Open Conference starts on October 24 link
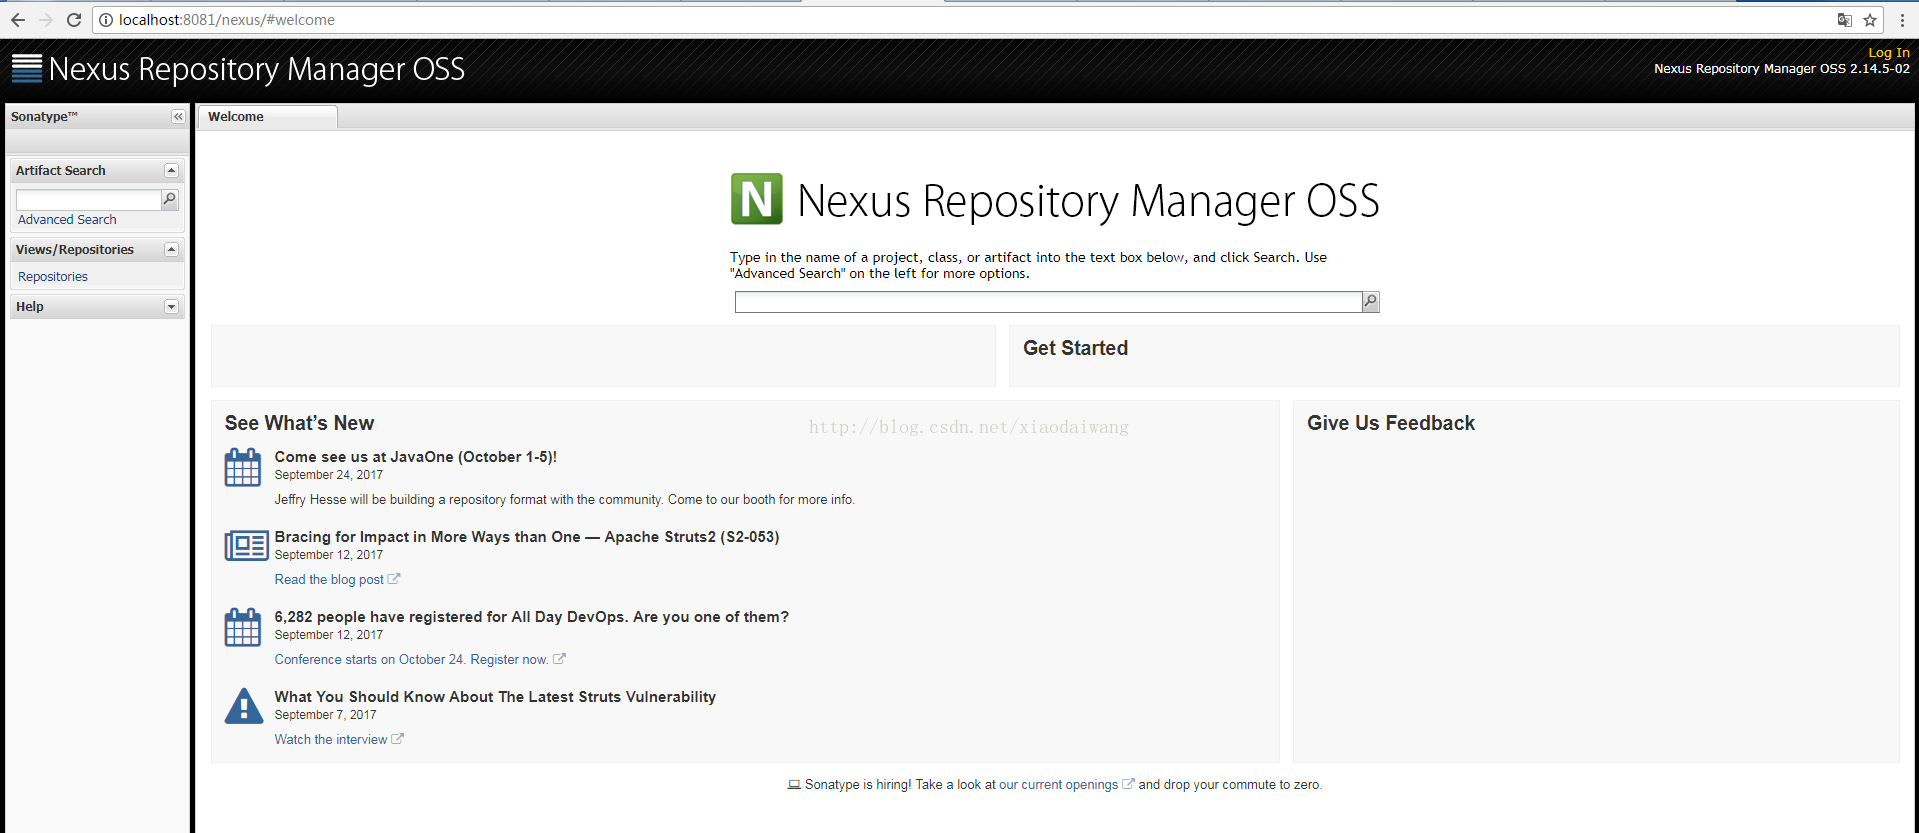This screenshot has width=1919, height=833. pyautogui.click(x=411, y=660)
